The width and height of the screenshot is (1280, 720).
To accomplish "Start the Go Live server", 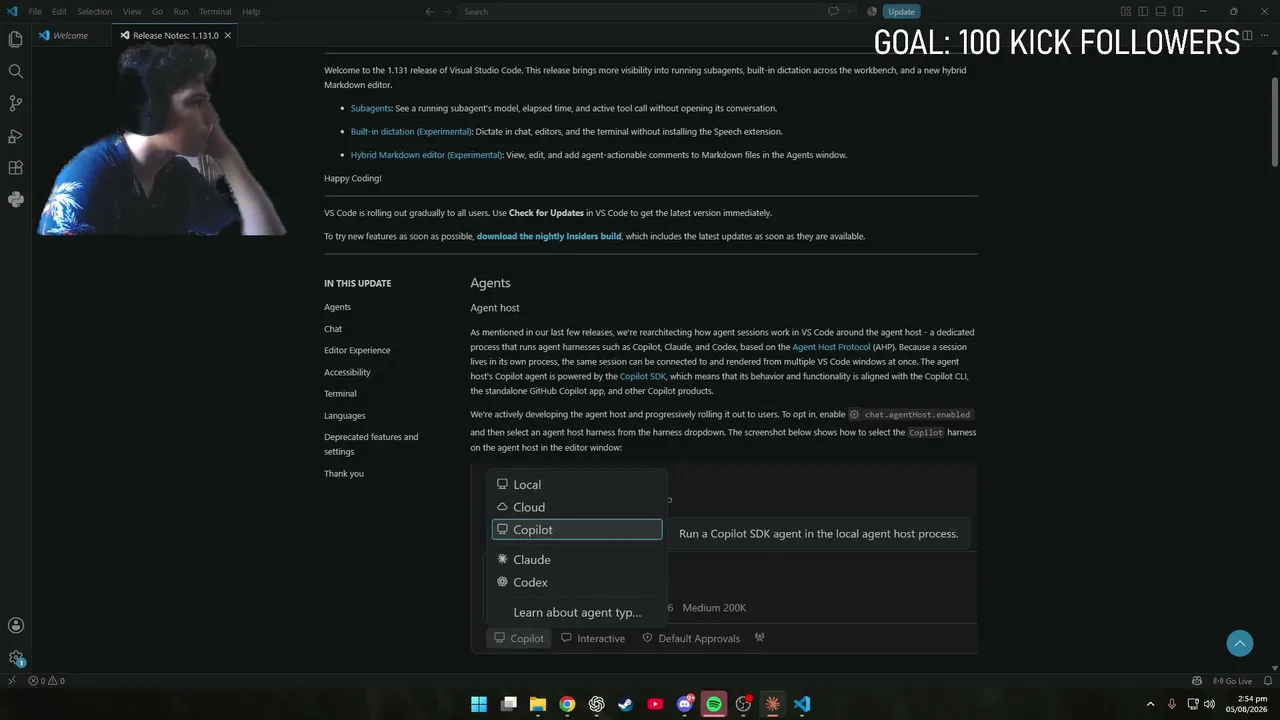I will point(1232,681).
